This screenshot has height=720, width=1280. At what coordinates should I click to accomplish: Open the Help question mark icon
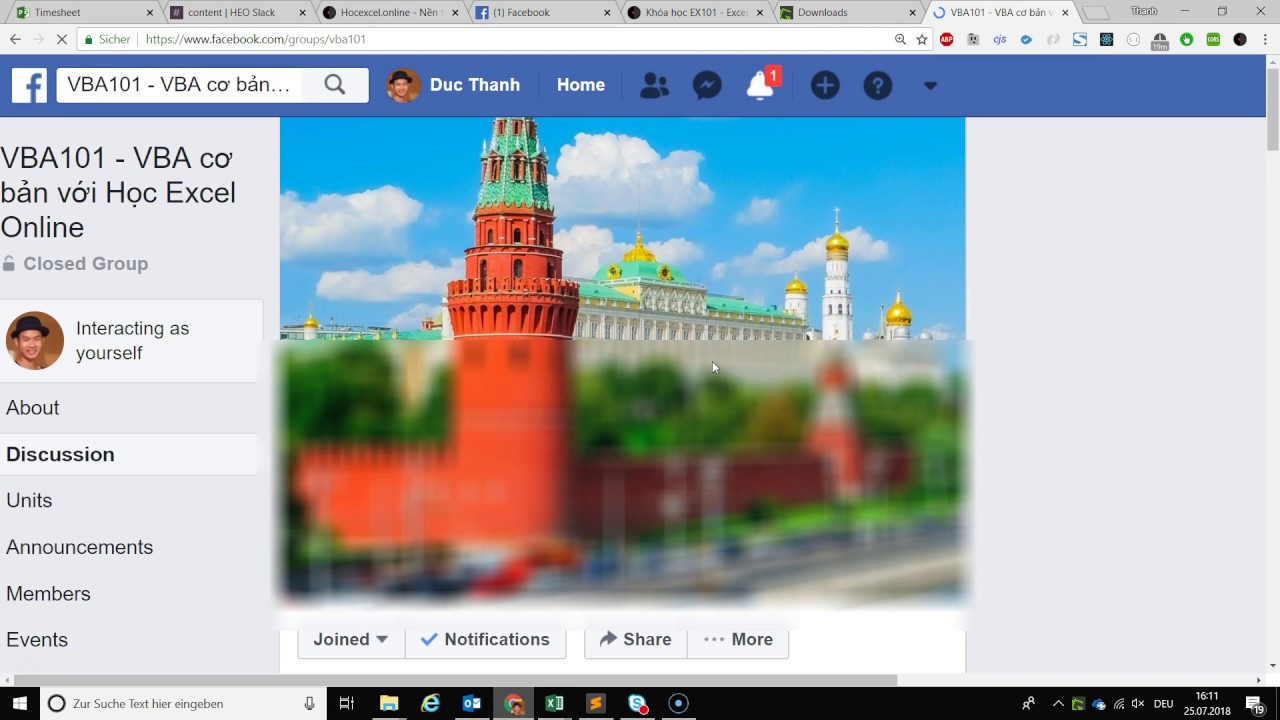(877, 86)
